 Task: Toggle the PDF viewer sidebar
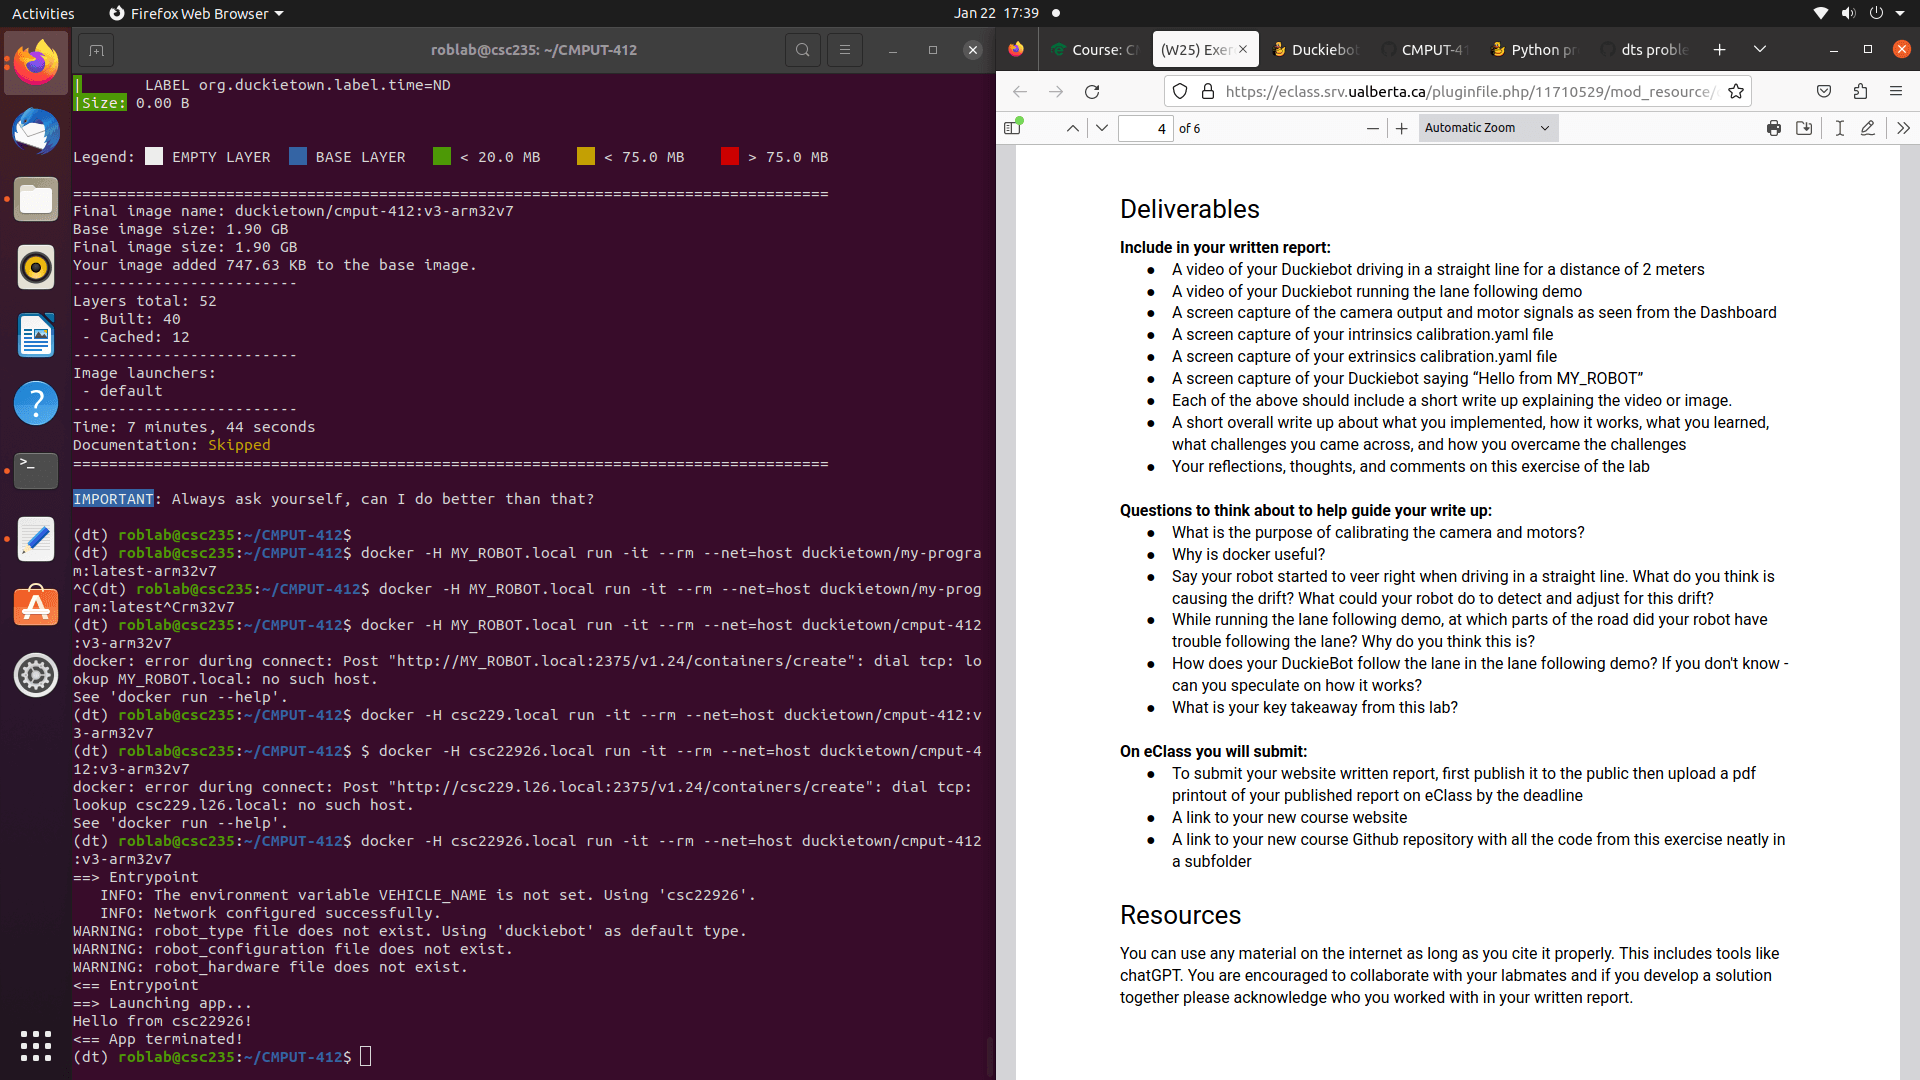coord(1013,128)
